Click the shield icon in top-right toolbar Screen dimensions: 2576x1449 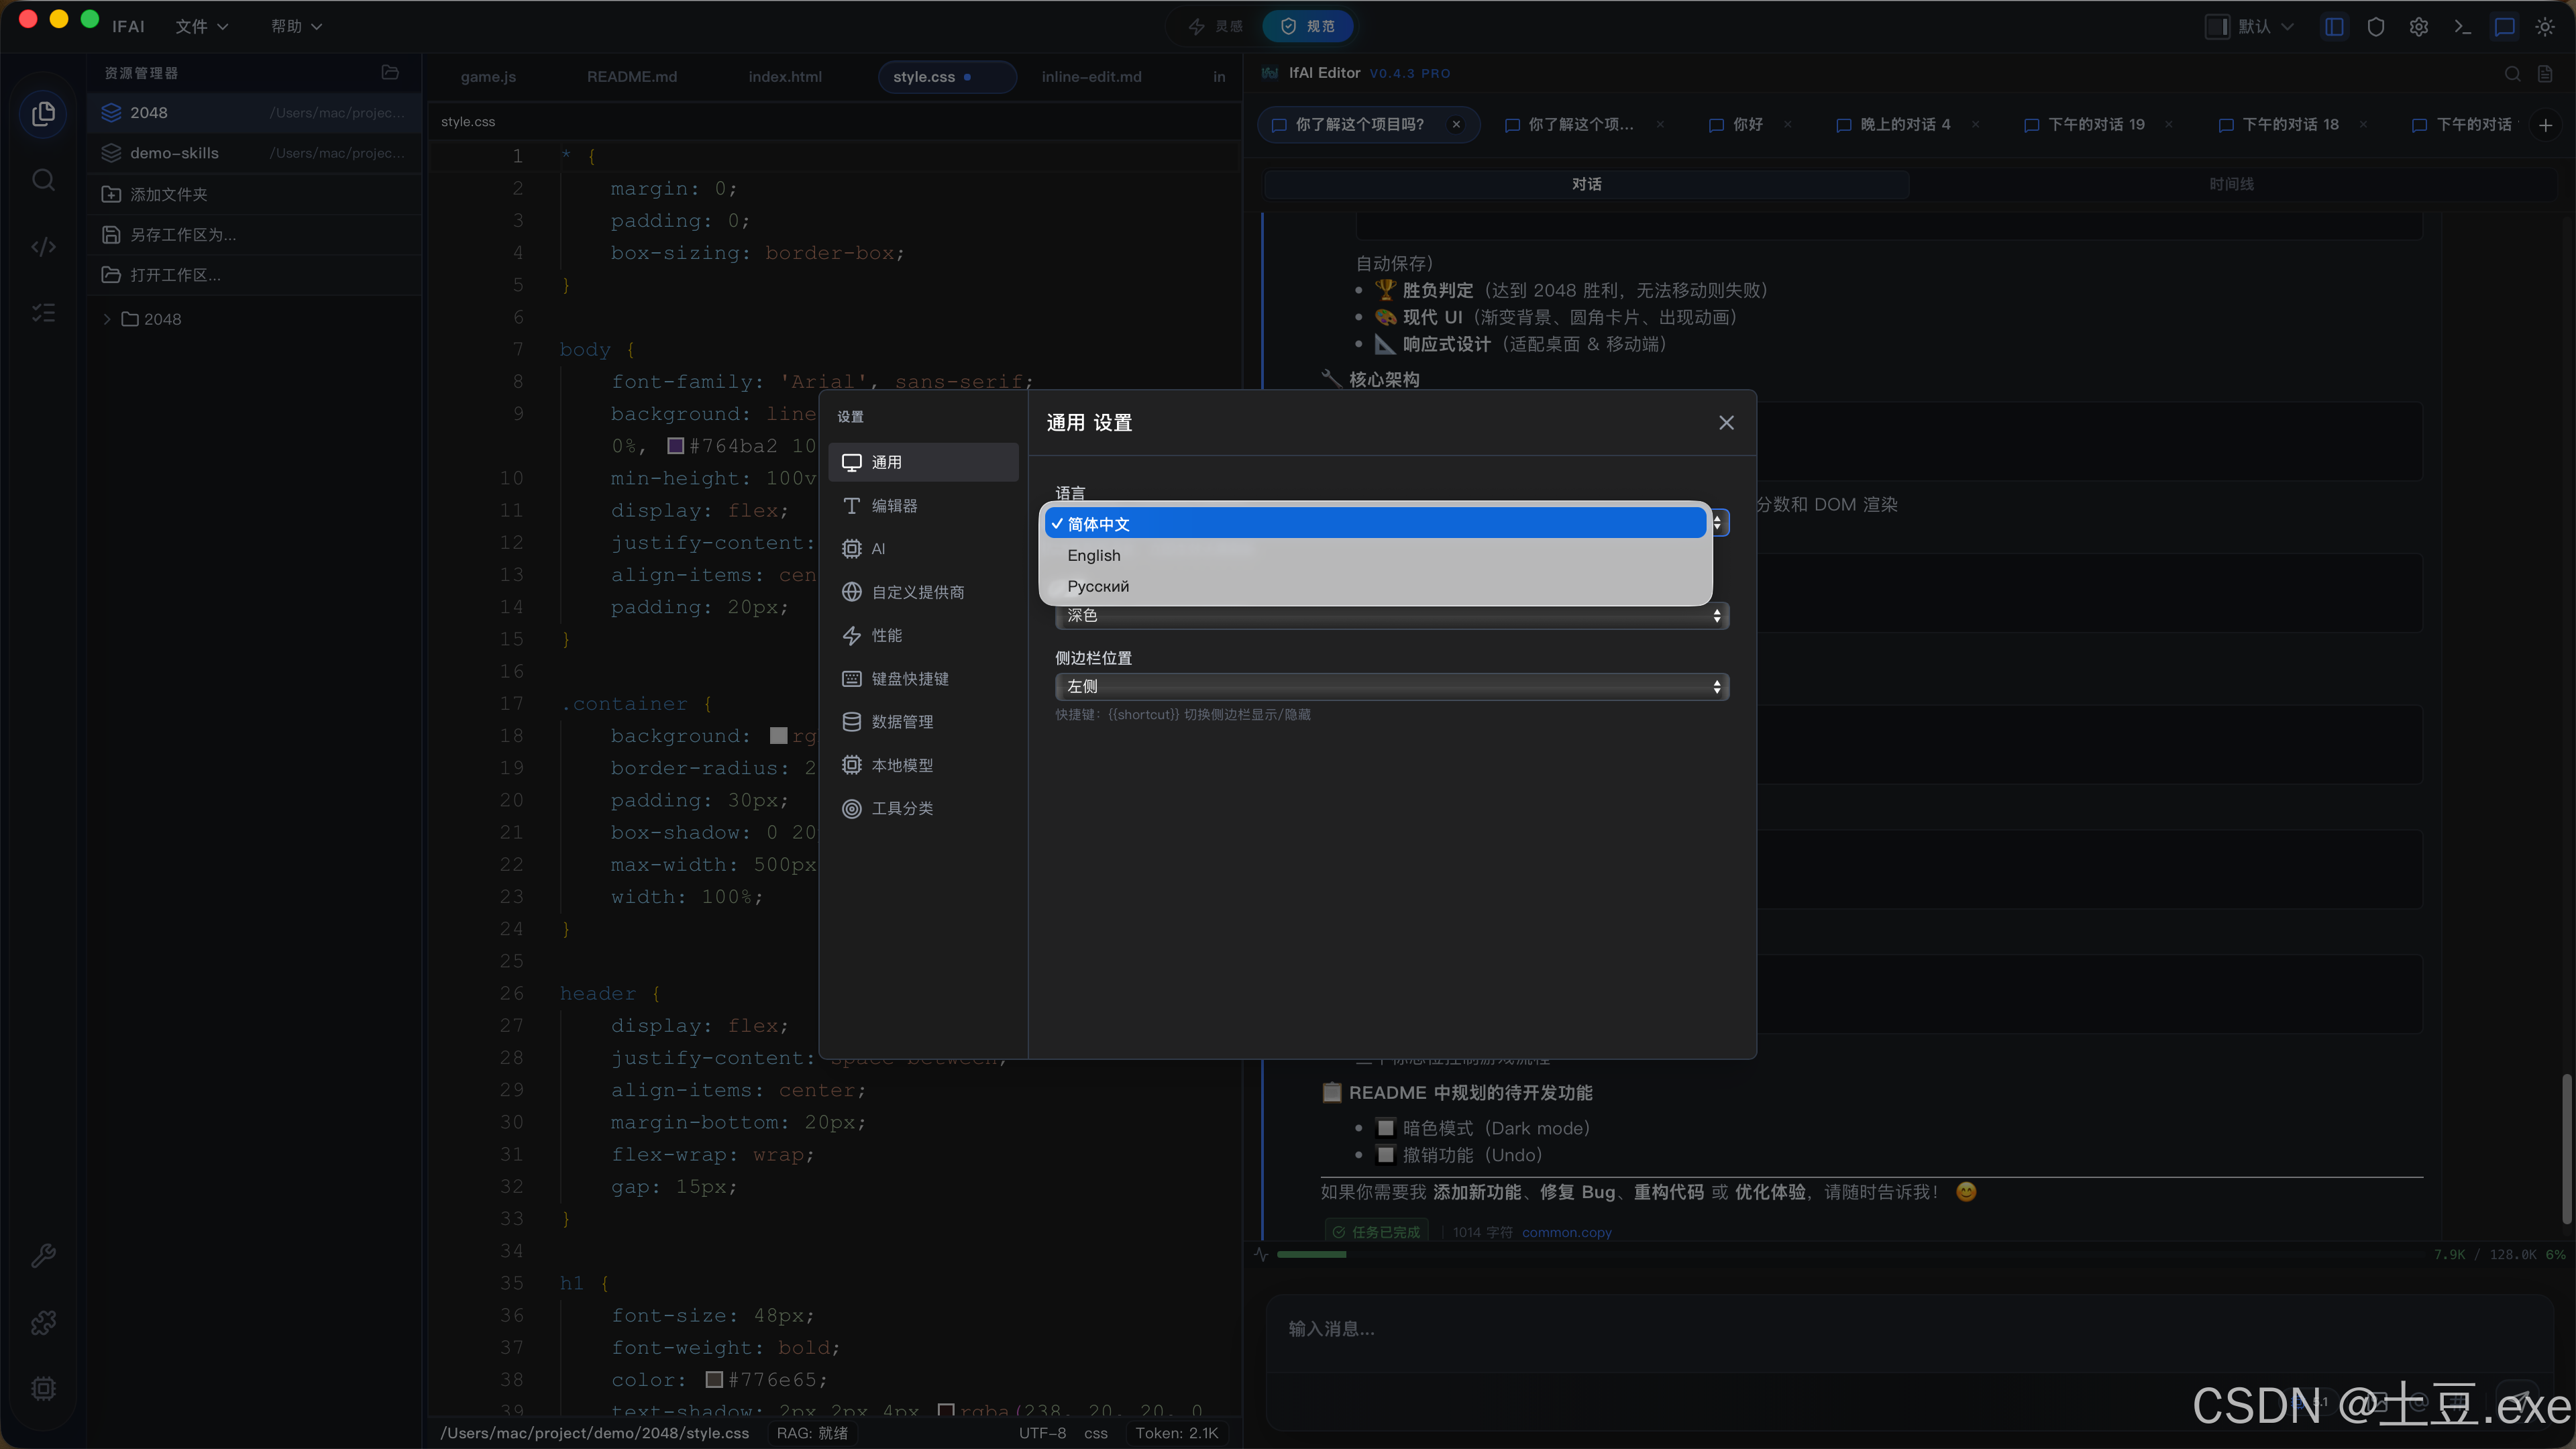click(2376, 27)
